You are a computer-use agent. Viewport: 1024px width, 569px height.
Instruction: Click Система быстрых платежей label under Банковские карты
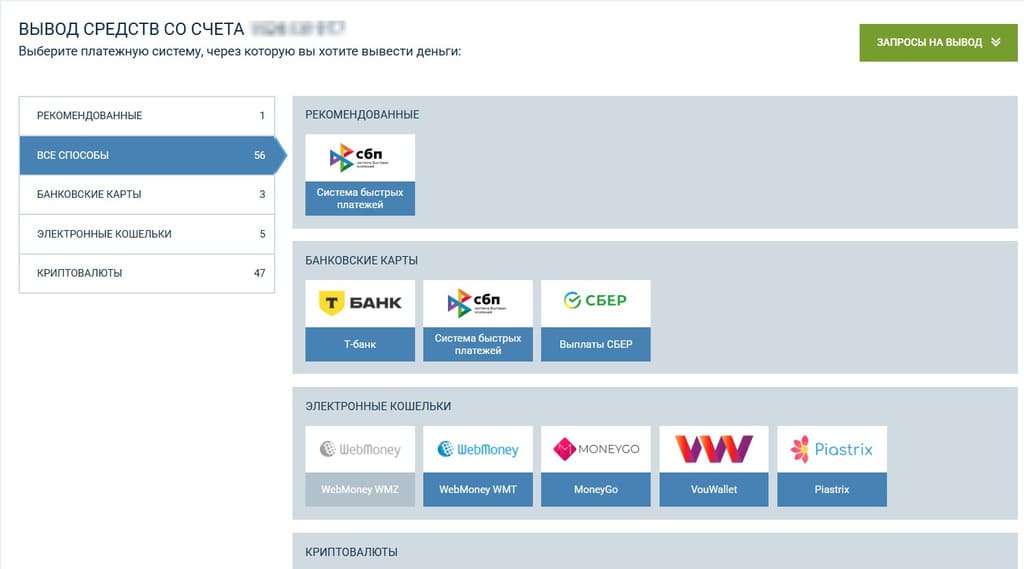tap(478, 344)
